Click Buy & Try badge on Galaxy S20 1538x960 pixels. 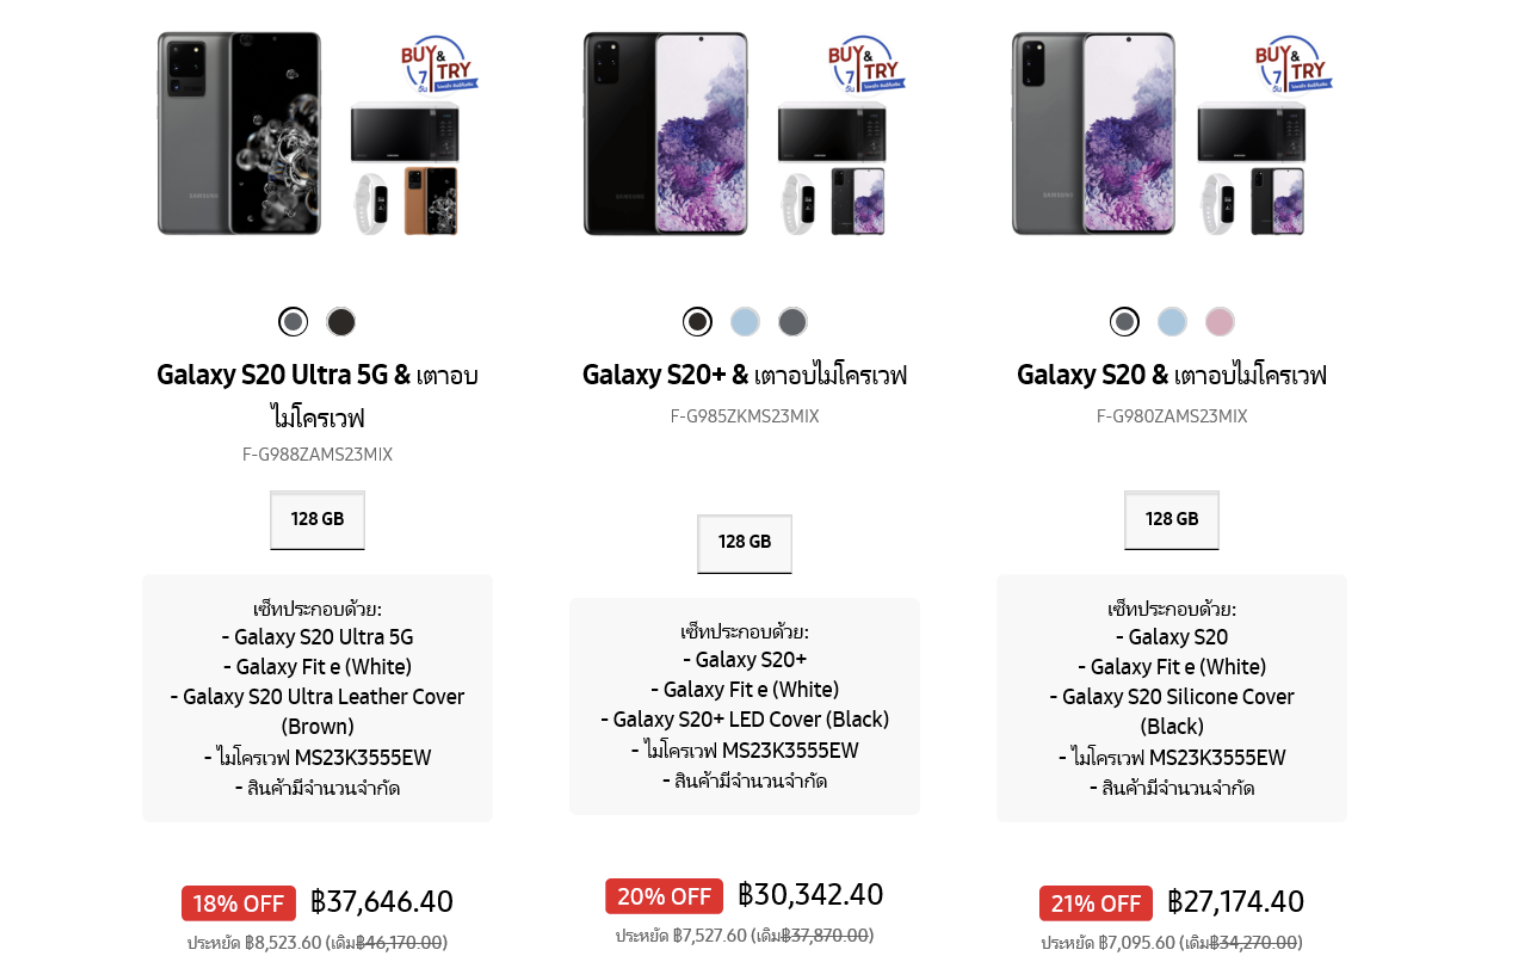(1293, 65)
